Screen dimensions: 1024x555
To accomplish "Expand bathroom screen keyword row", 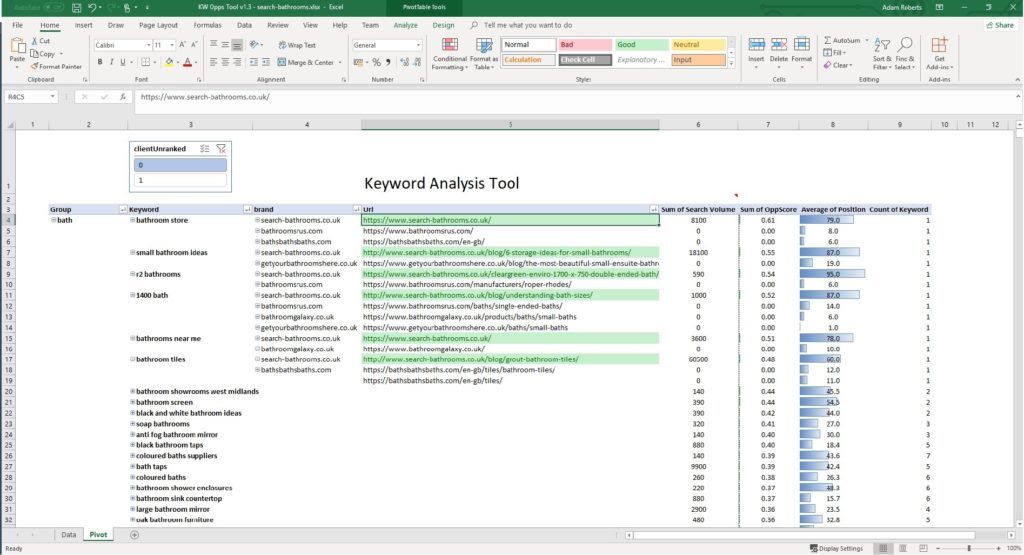I will pyautogui.click(x=133, y=402).
